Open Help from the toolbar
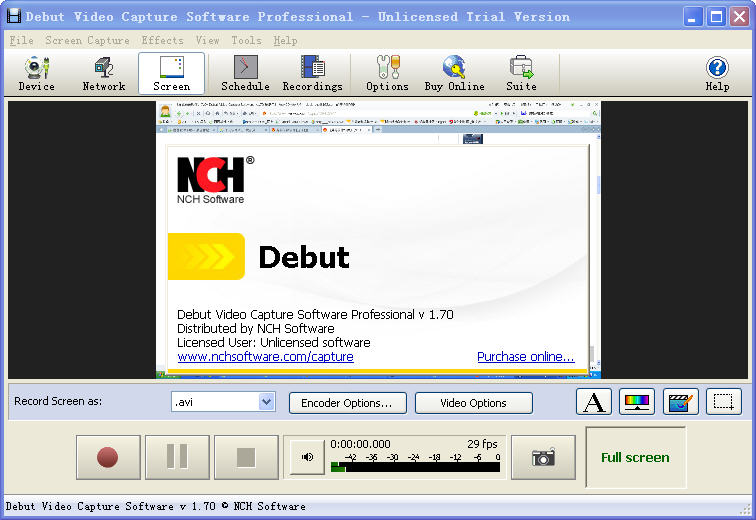Image resolution: width=756 pixels, height=520 pixels. coord(717,73)
